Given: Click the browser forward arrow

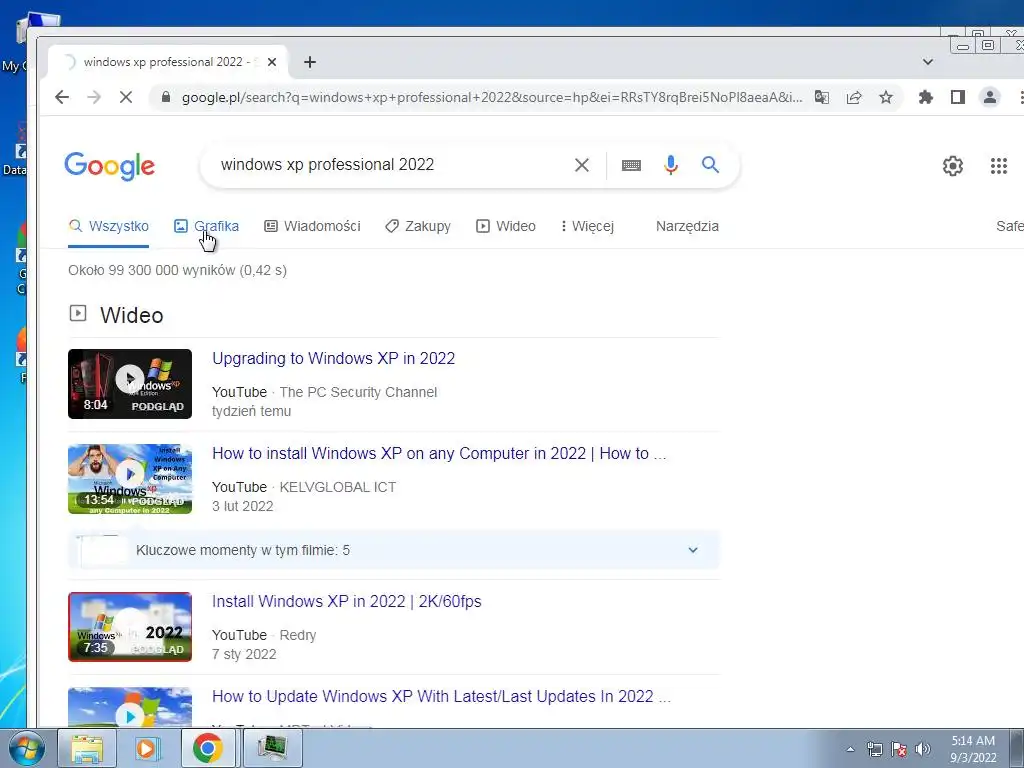Looking at the screenshot, I should click(94, 97).
